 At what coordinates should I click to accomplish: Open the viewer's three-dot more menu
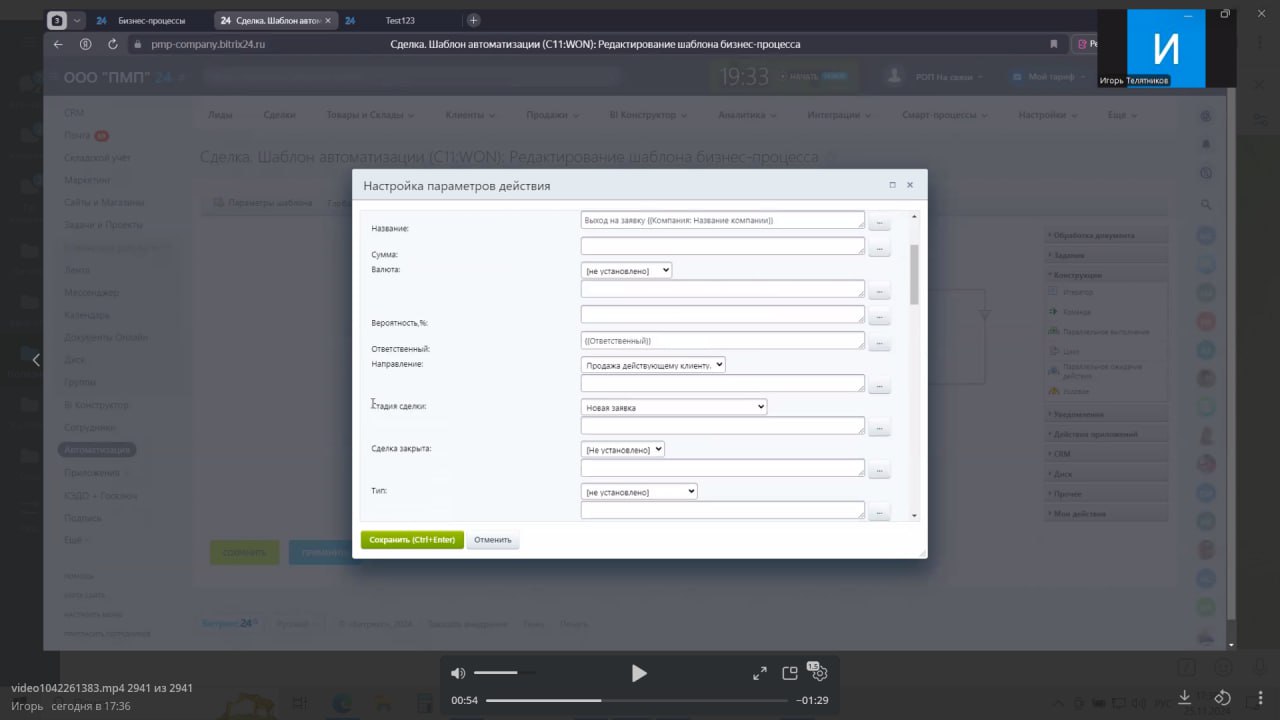(1259, 697)
